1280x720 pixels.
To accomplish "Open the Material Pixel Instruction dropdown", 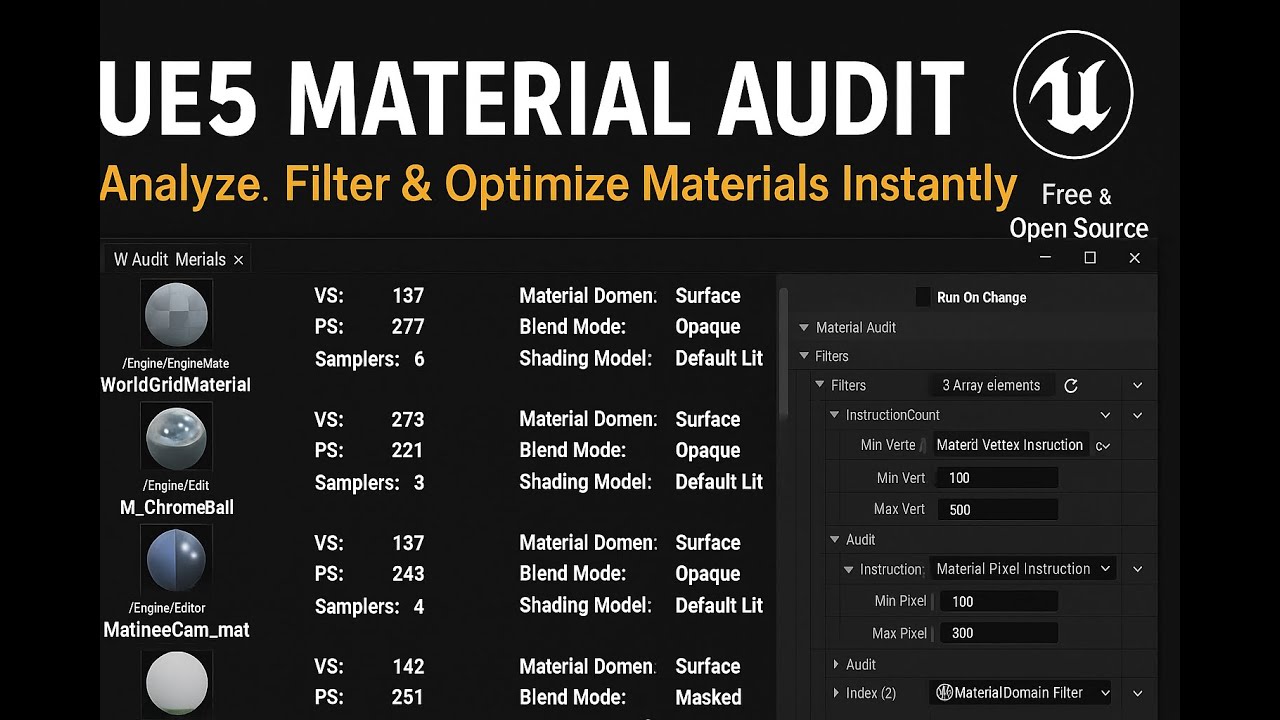I will tap(1022, 569).
